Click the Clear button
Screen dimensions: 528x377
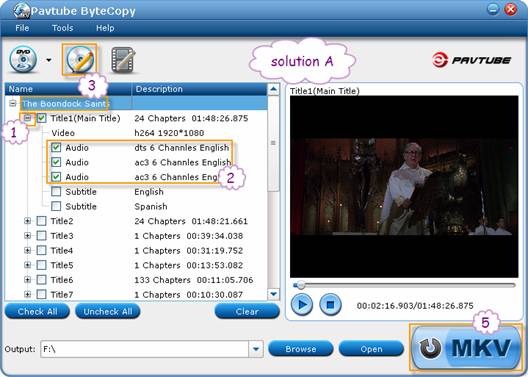pyautogui.click(x=247, y=311)
